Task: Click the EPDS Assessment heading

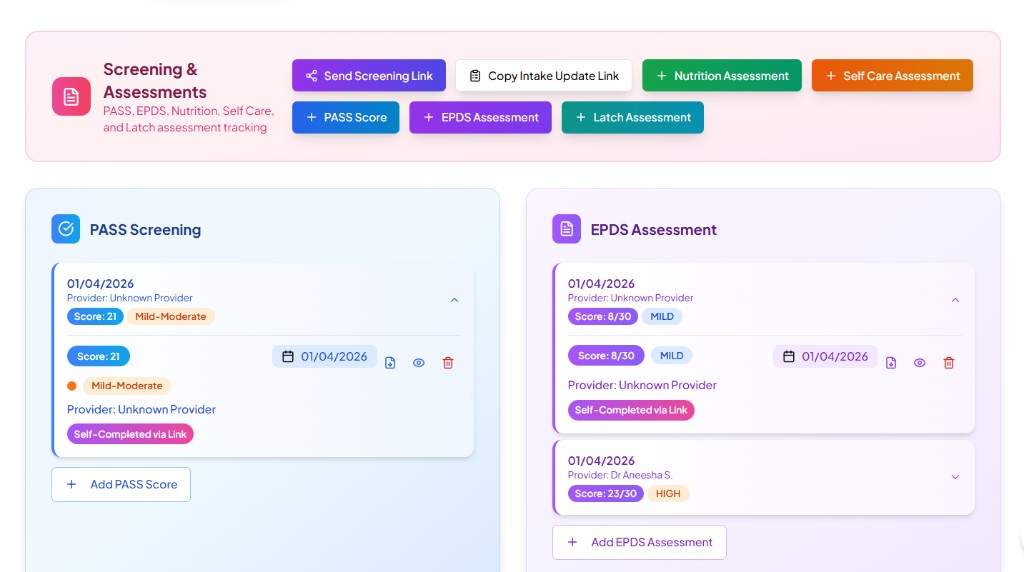Action: click(x=654, y=230)
